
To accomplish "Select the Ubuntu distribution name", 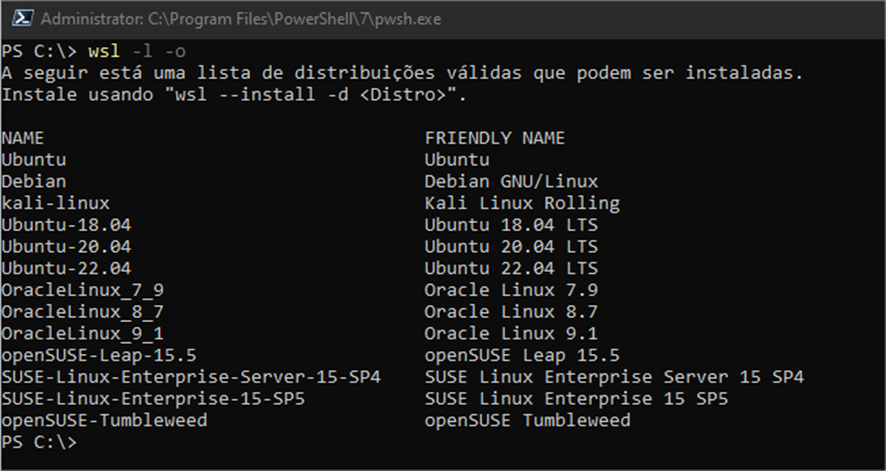I will click(x=33, y=160).
